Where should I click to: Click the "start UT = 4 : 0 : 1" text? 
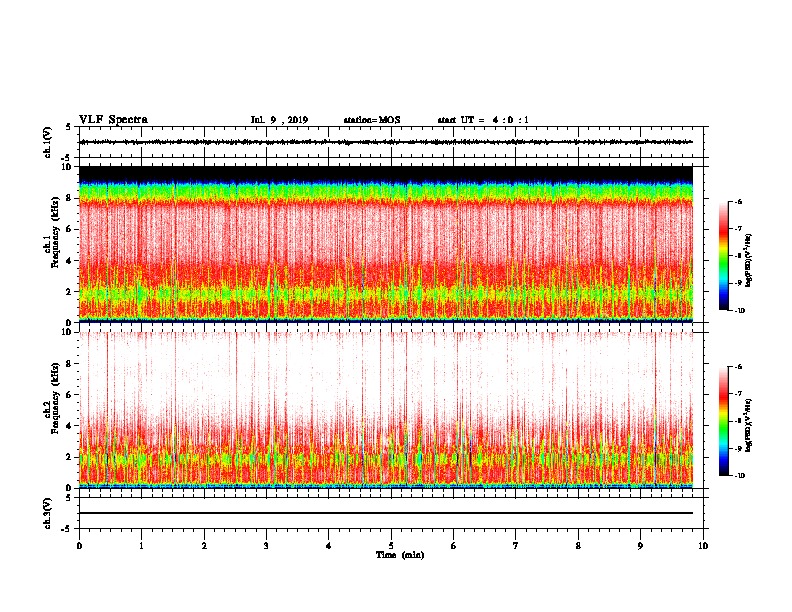tap(483, 120)
